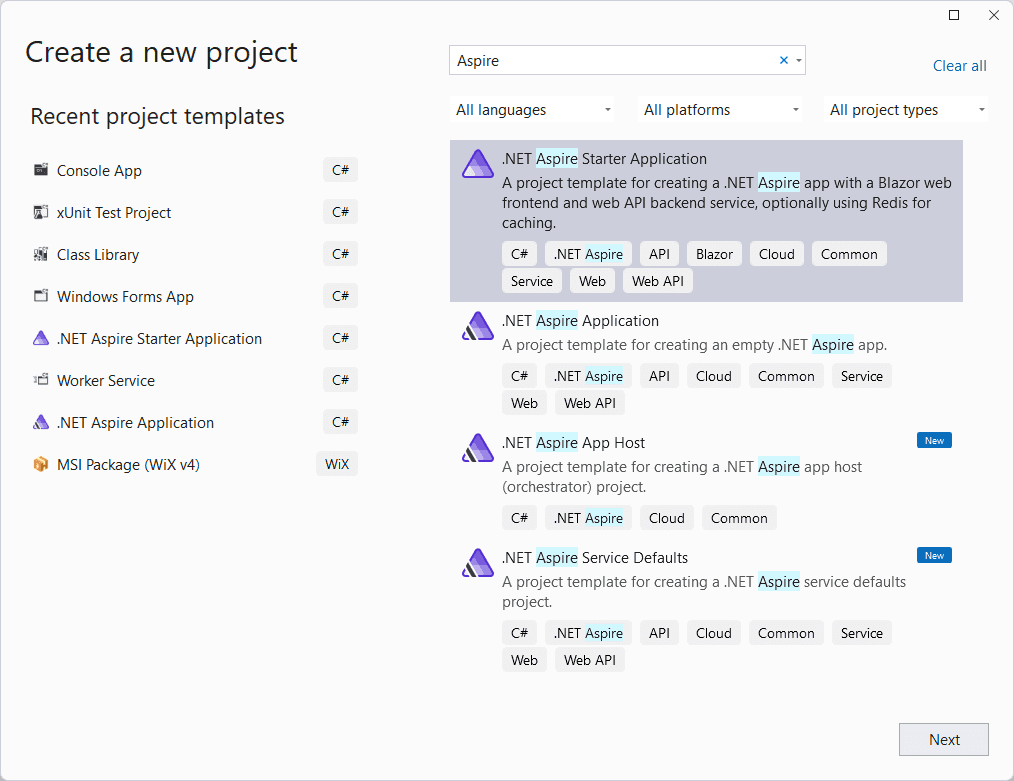Click the Service tag on Aspire Application
Image resolution: width=1014 pixels, height=781 pixels.
pos(861,376)
